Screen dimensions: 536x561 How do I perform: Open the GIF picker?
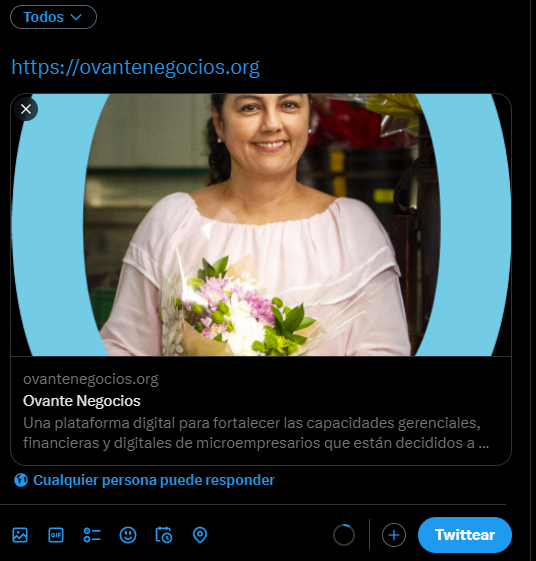click(56, 535)
